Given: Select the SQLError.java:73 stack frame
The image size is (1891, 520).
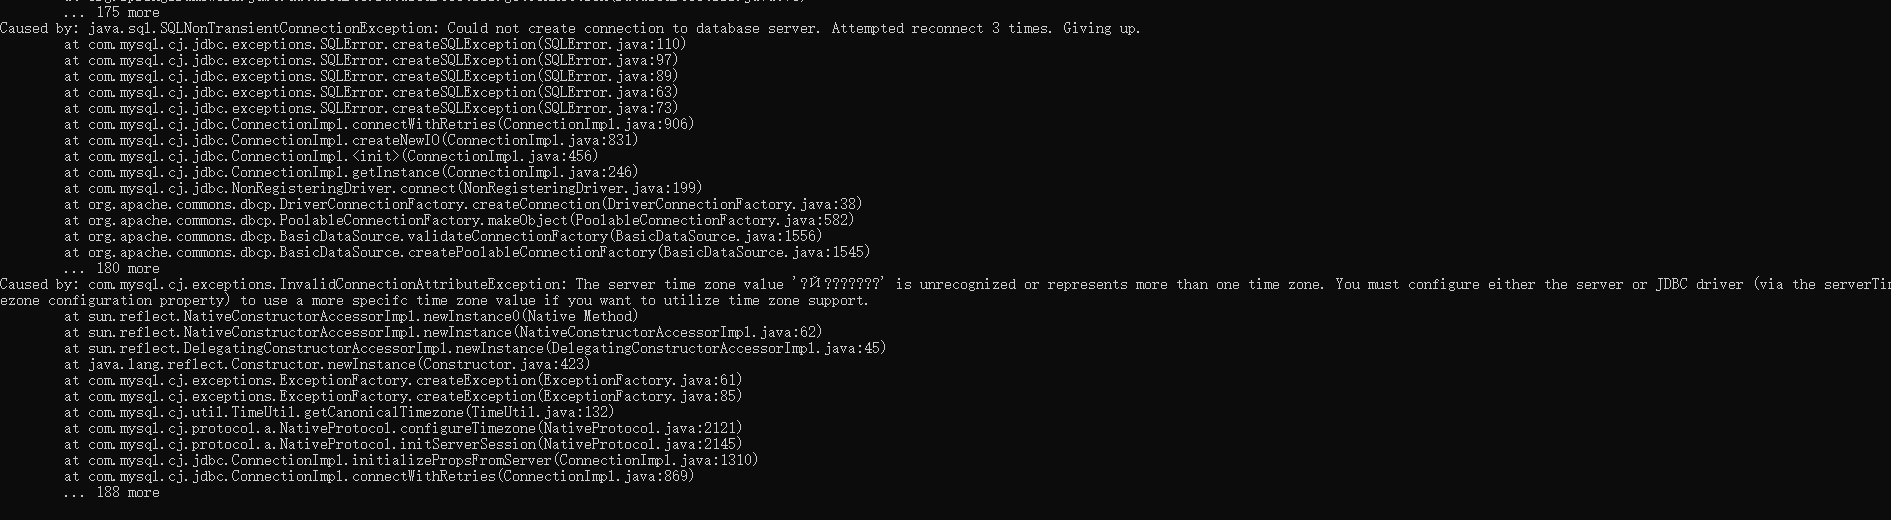Looking at the screenshot, I should tap(371, 108).
